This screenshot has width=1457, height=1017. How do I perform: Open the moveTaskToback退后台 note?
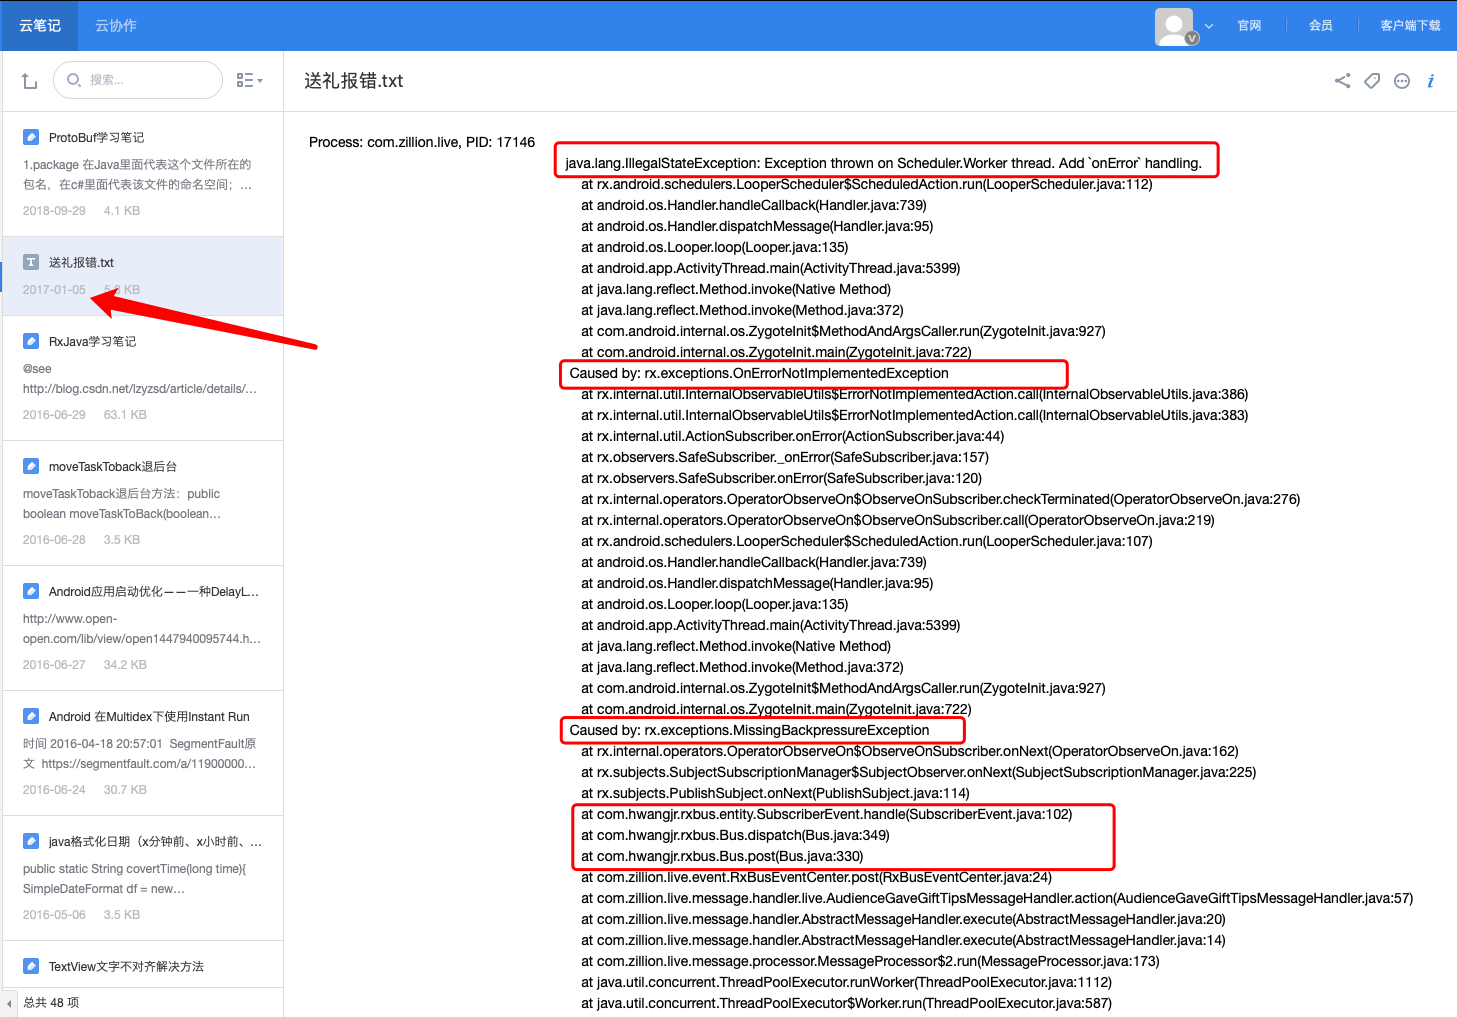click(x=143, y=503)
